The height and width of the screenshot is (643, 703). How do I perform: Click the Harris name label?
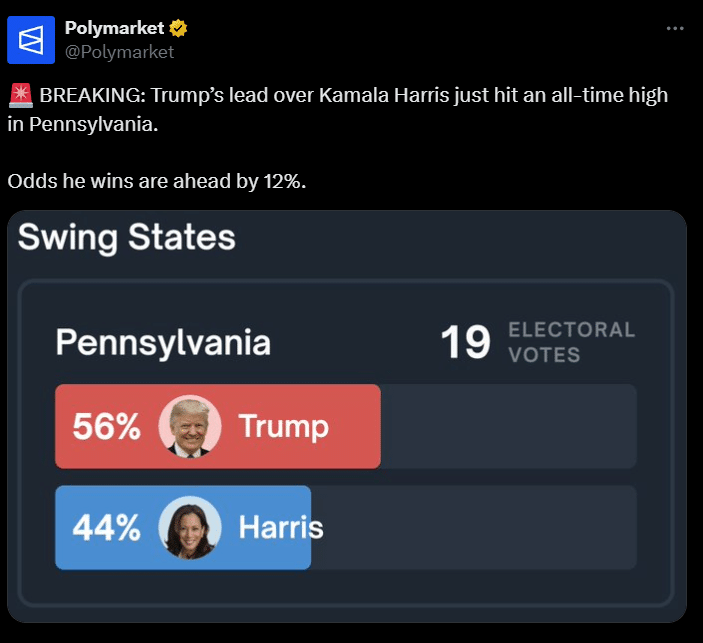click(x=281, y=527)
